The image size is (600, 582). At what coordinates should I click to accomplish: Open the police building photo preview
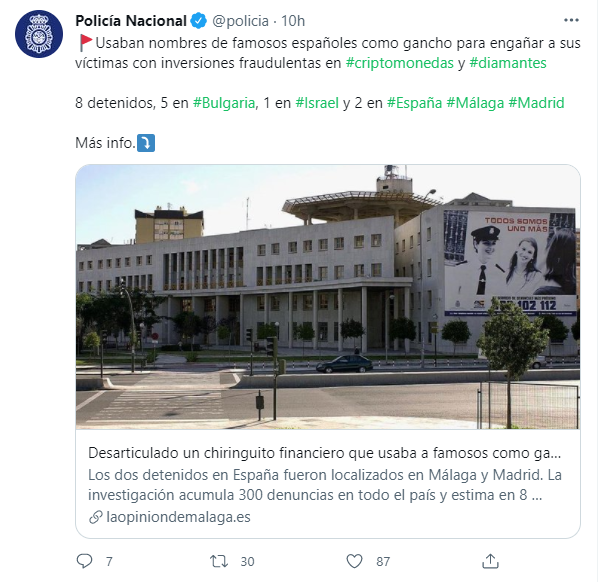click(328, 297)
